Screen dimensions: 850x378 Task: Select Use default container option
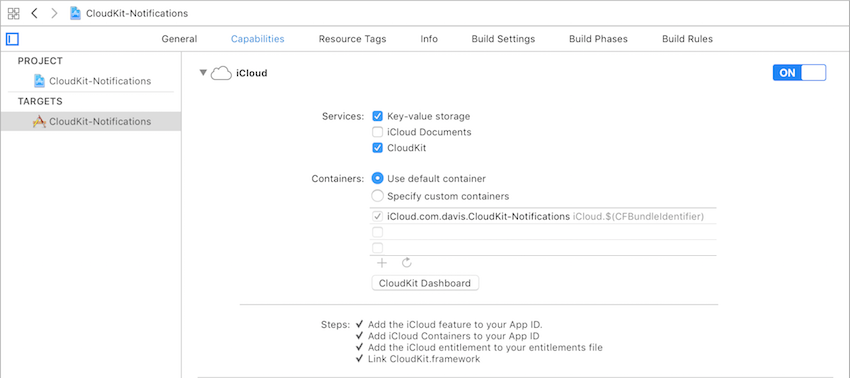point(377,178)
